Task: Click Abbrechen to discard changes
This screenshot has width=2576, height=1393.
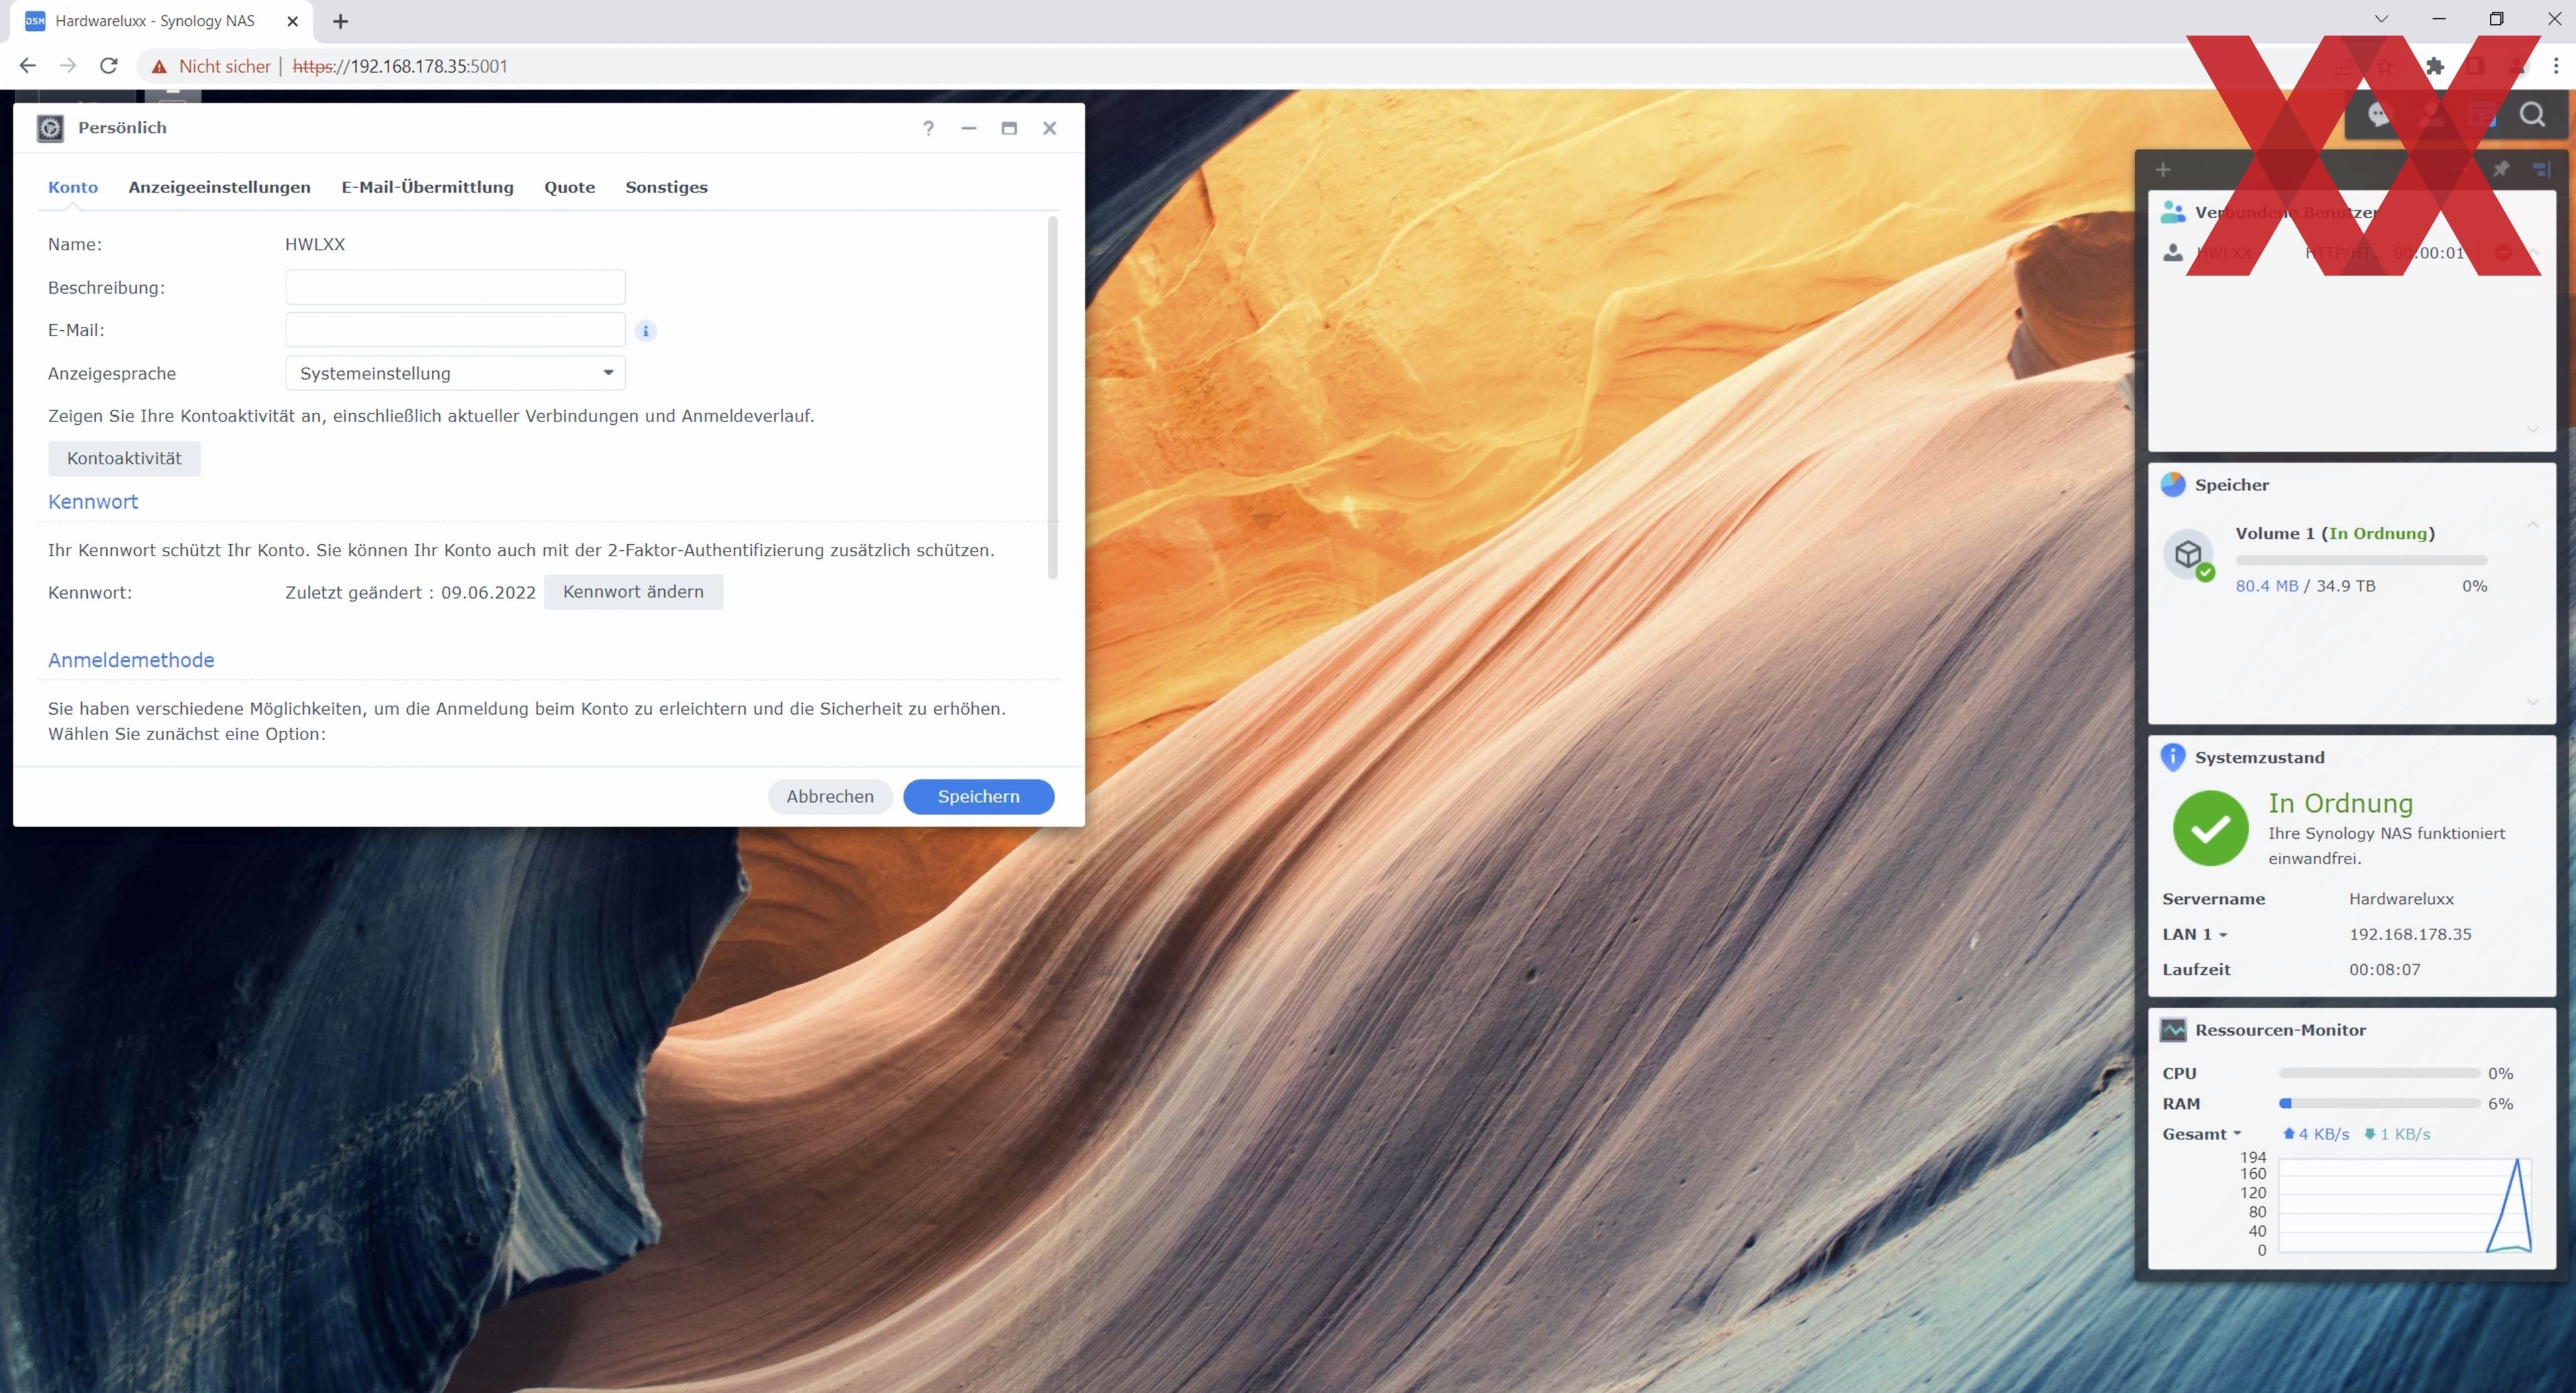Action: (830, 797)
